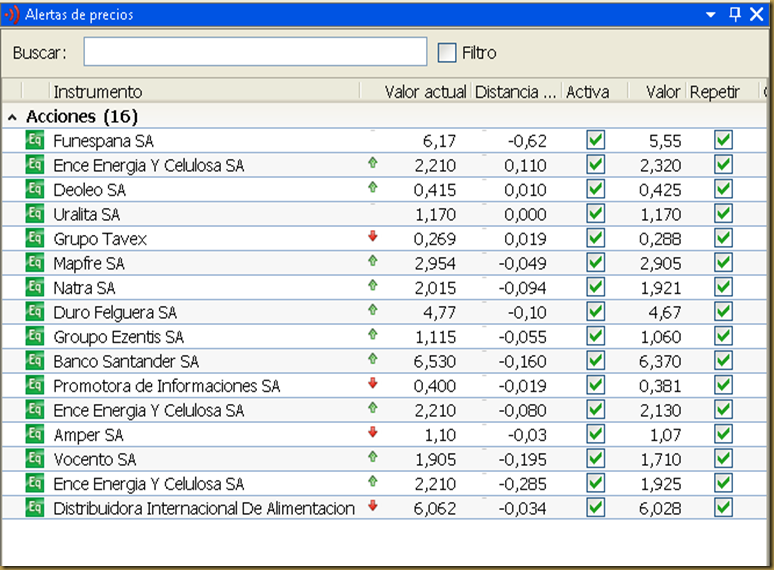Click the Eq icon beside Natra SA
Screen dimensions: 774x570
[35, 287]
